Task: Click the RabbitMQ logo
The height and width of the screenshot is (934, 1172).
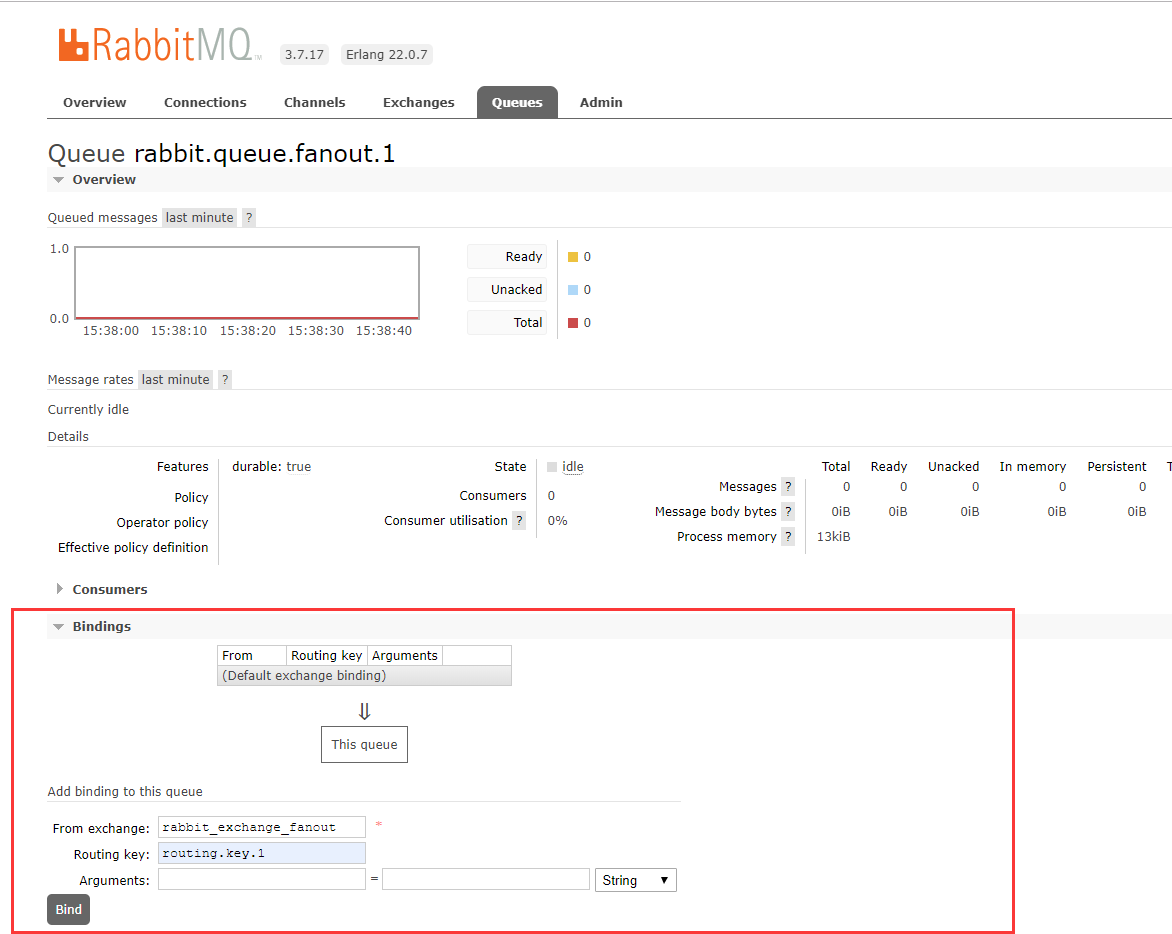Action: 160,45
